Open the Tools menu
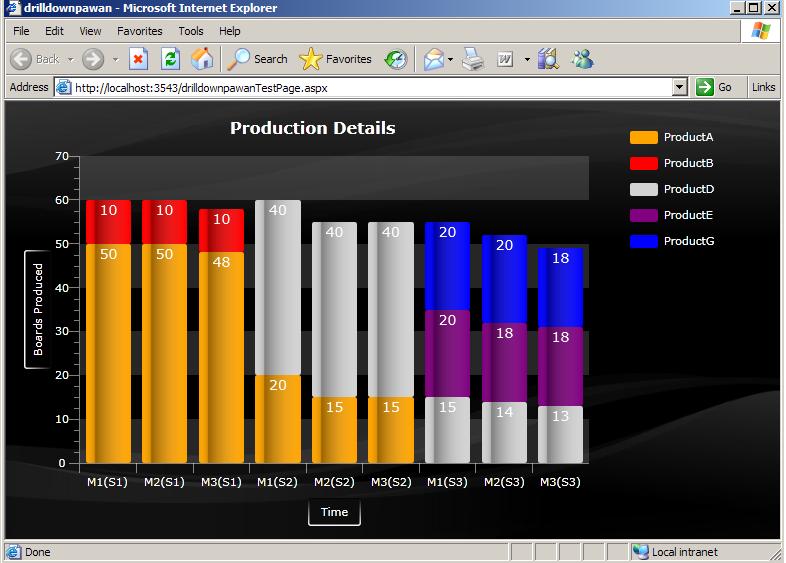This screenshot has height=563, width=786. coord(191,31)
